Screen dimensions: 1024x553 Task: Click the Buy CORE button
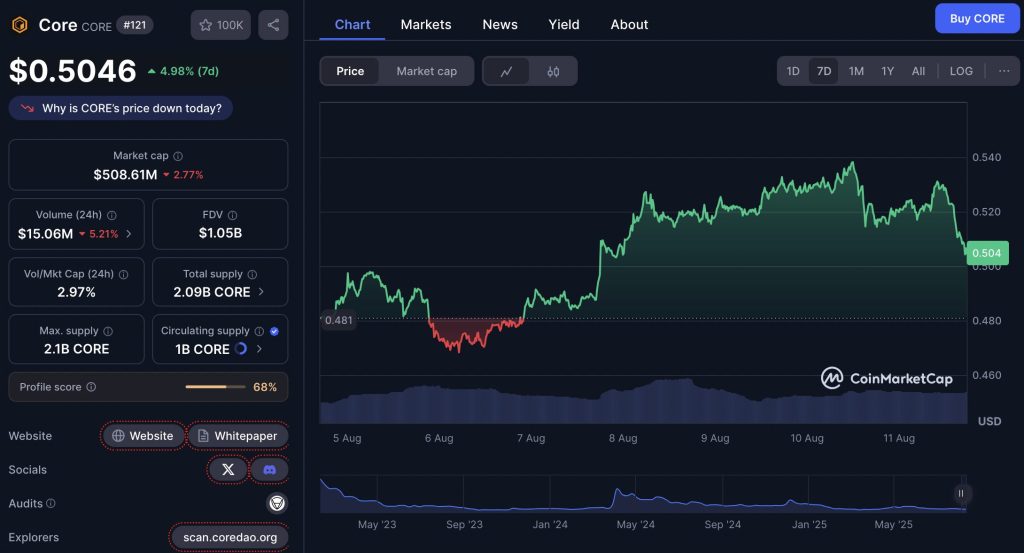[x=977, y=18]
